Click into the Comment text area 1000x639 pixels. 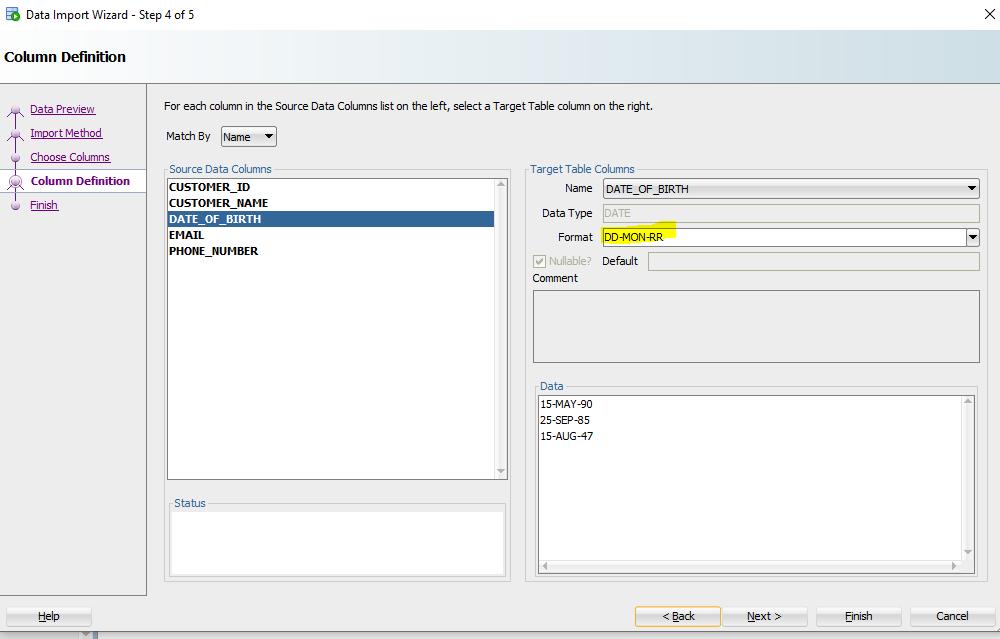point(756,327)
